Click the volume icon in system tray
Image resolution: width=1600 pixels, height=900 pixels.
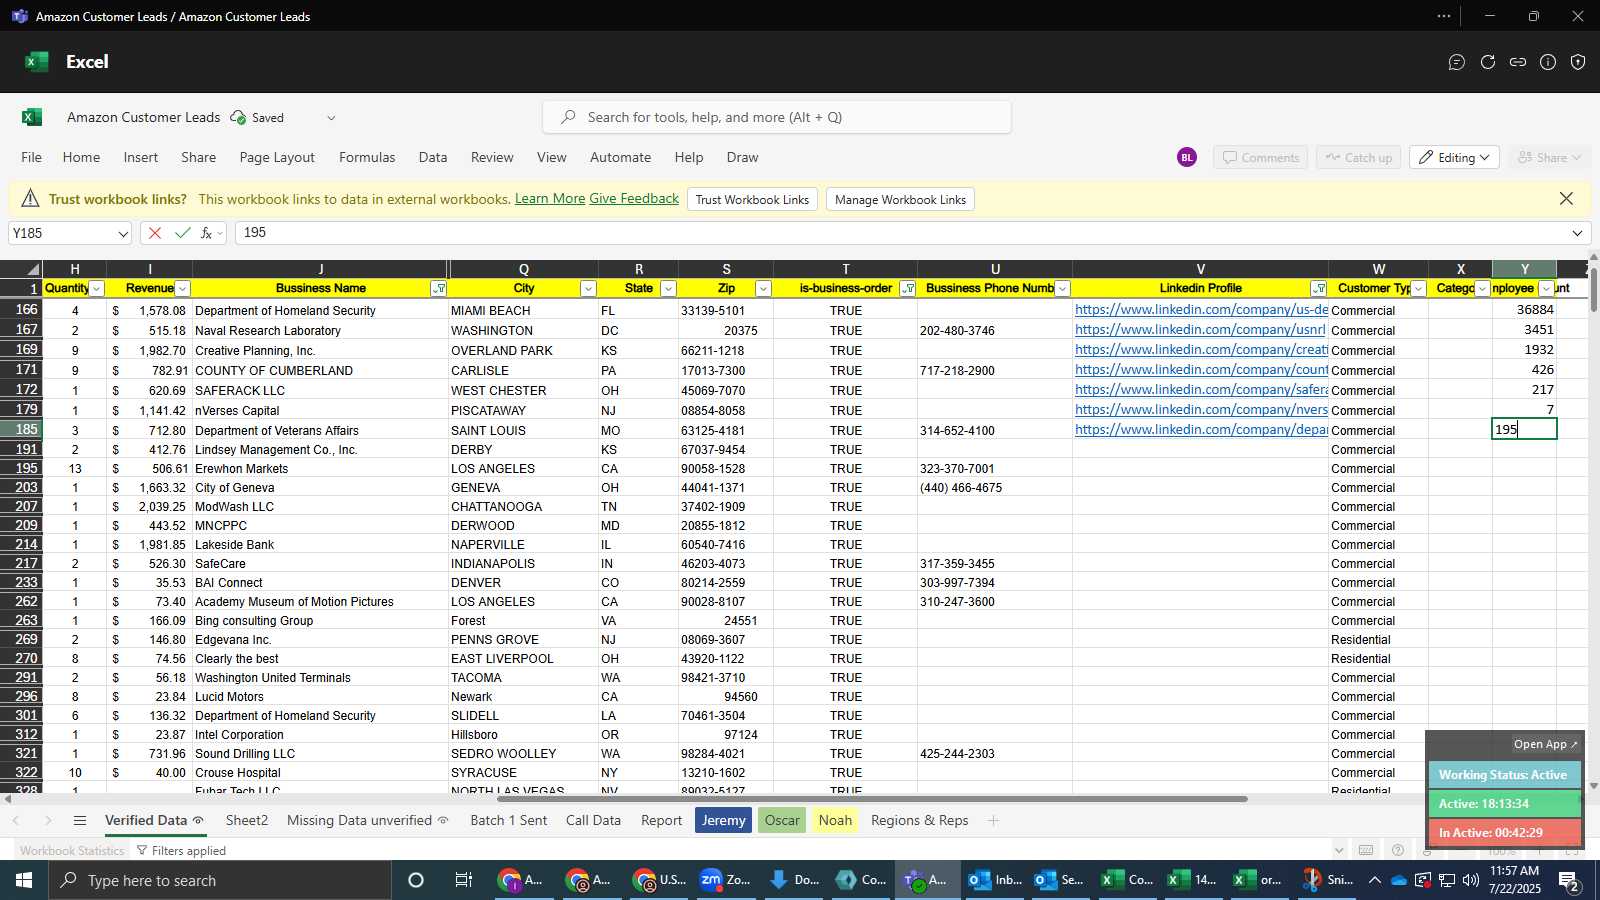(x=1470, y=880)
